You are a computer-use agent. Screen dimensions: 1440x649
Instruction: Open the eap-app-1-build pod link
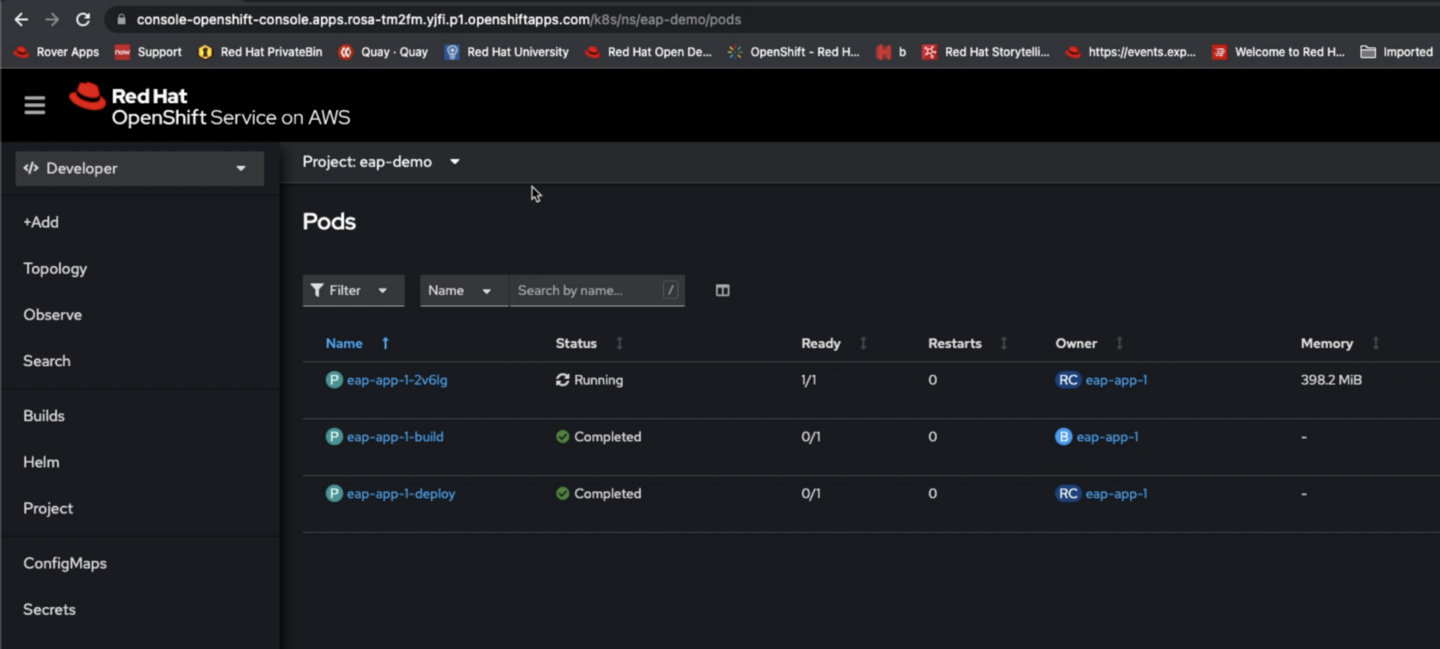coord(395,437)
